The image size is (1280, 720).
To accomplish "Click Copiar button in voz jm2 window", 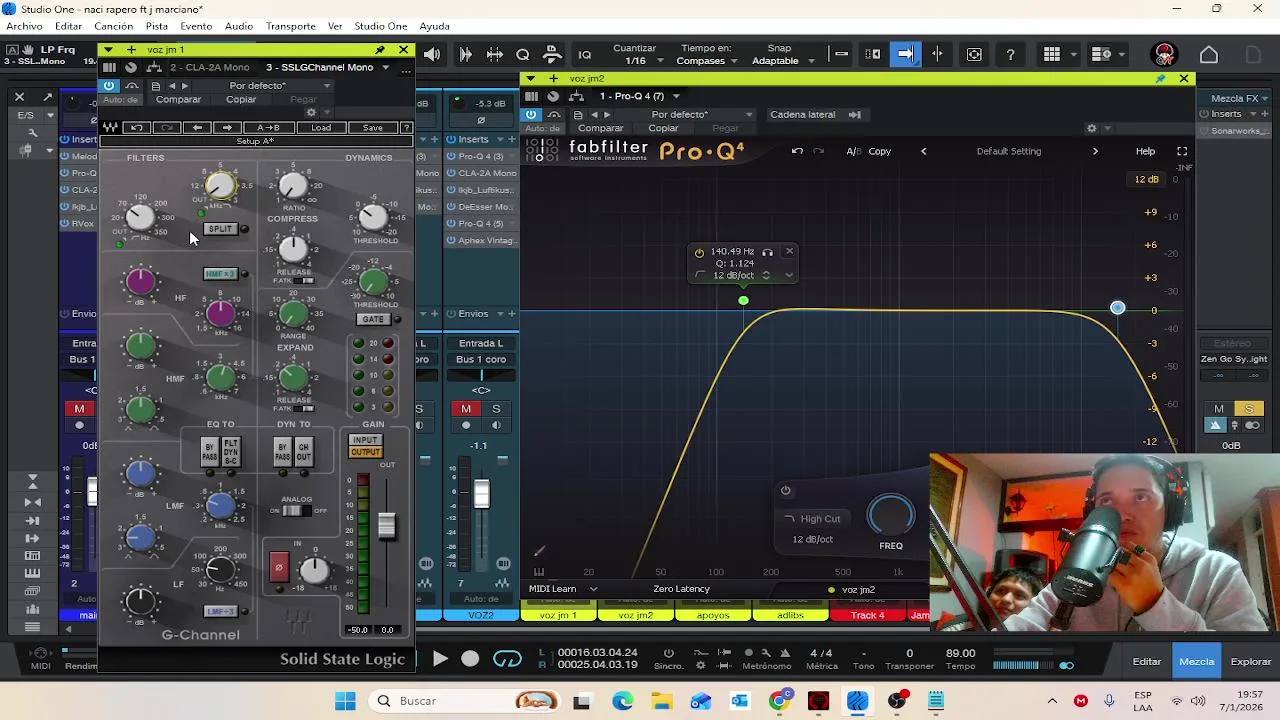I will point(663,128).
